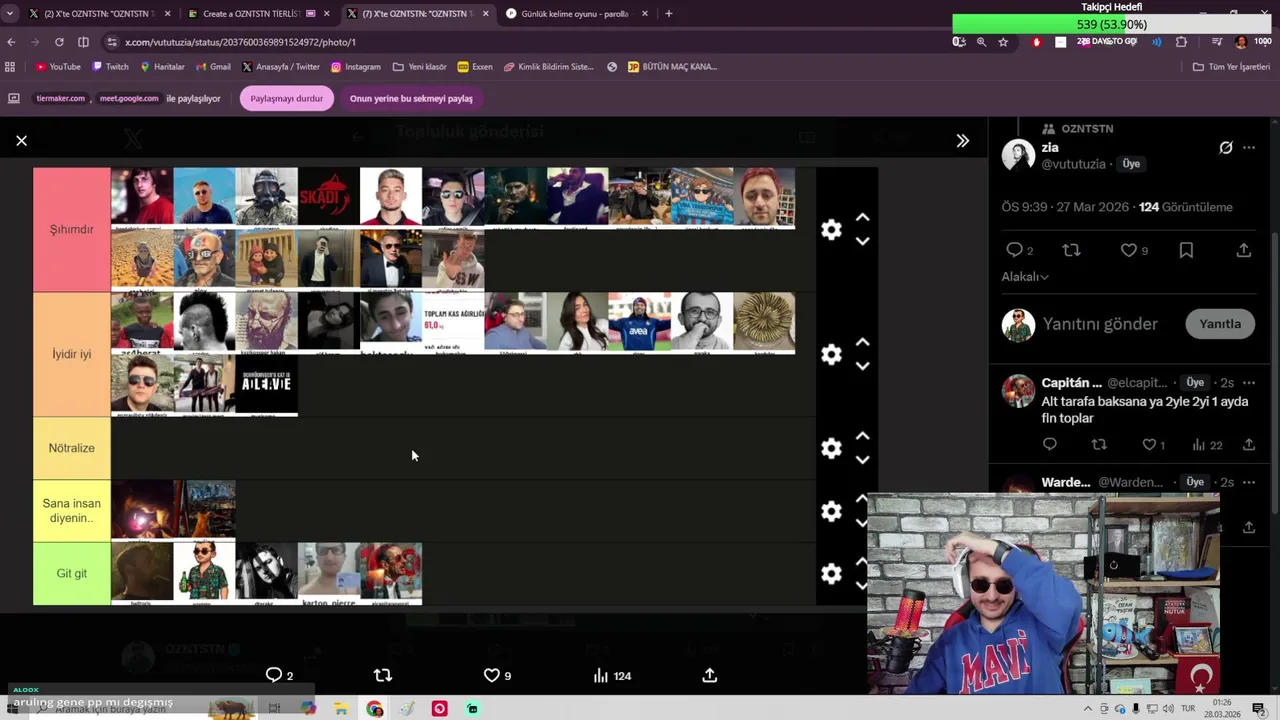The width and height of the screenshot is (1280, 720).
Task: Open Yeni klasör bookmark folder
Action: click(420, 67)
